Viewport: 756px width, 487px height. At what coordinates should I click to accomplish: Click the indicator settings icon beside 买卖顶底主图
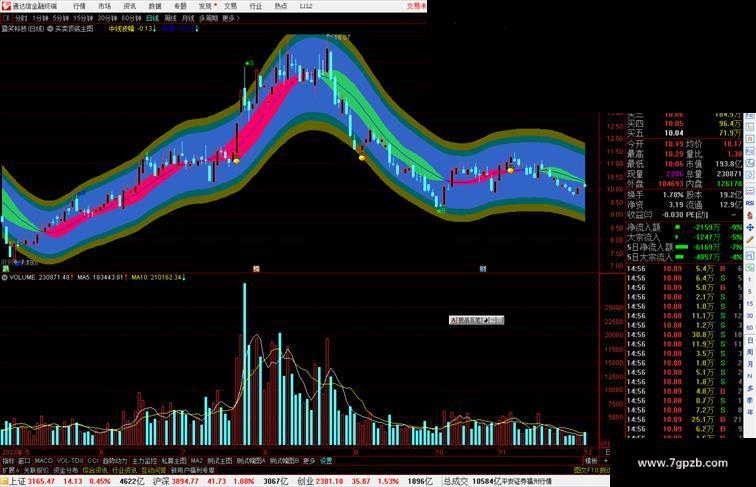(50, 29)
